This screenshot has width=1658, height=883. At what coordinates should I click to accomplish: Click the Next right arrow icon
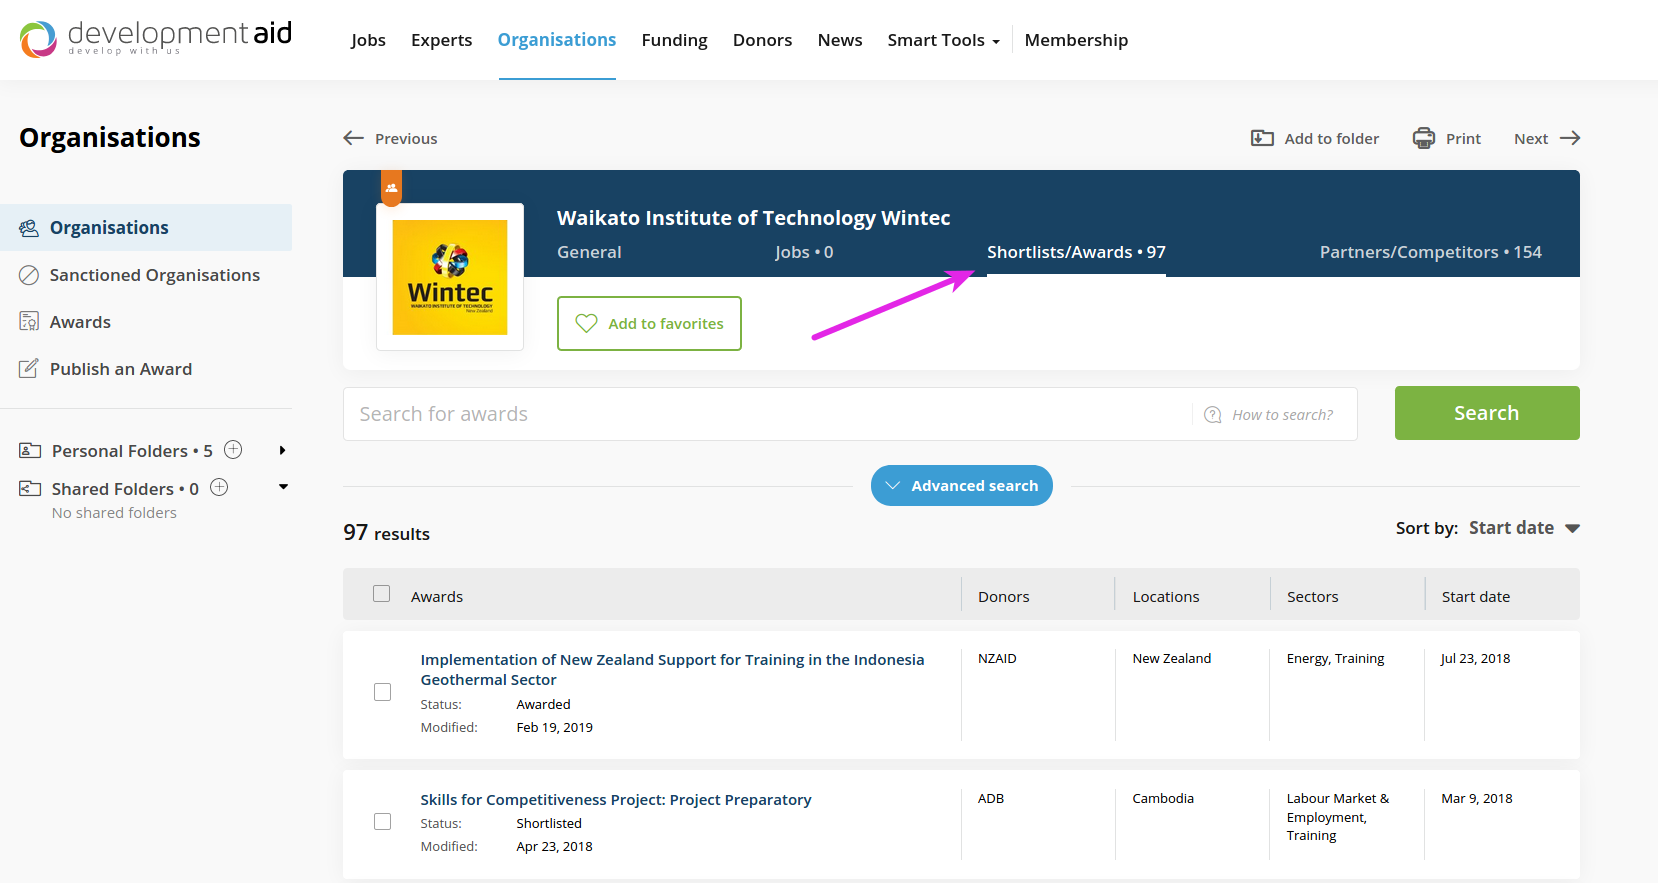[x=1570, y=138]
